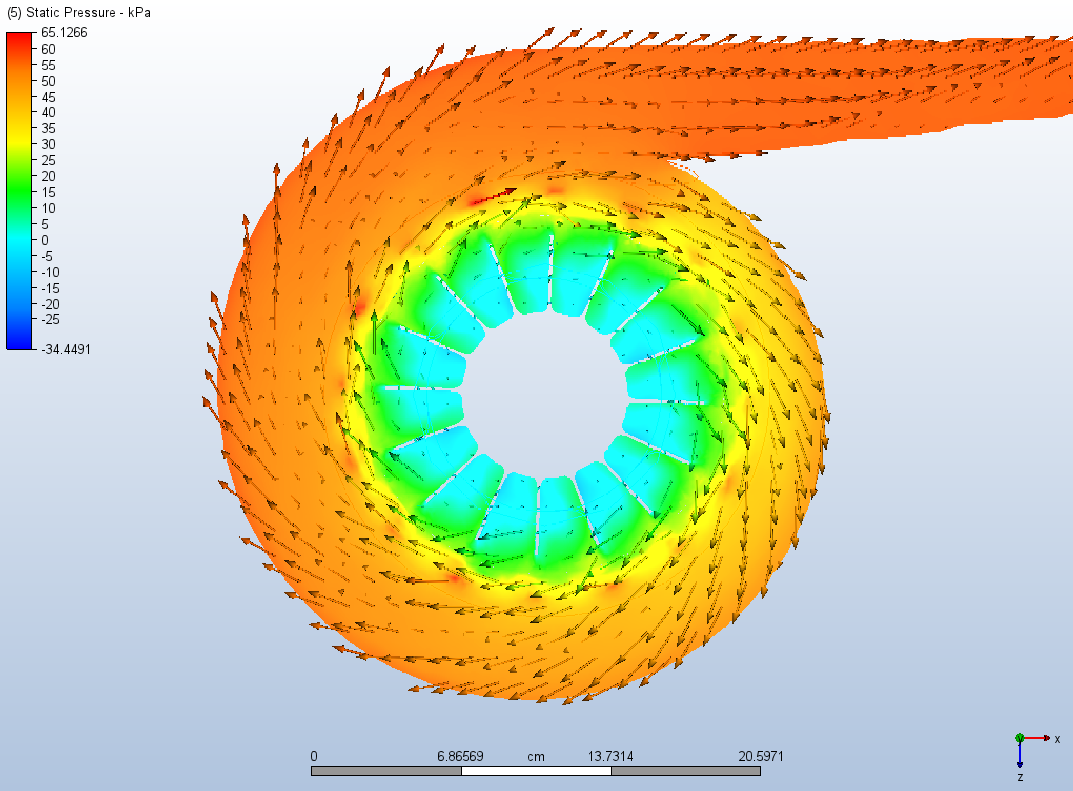The height and width of the screenshot is (791, 1073).
Task: Click the 65.1266 maximum legend value
Action: tap(64, 32)
